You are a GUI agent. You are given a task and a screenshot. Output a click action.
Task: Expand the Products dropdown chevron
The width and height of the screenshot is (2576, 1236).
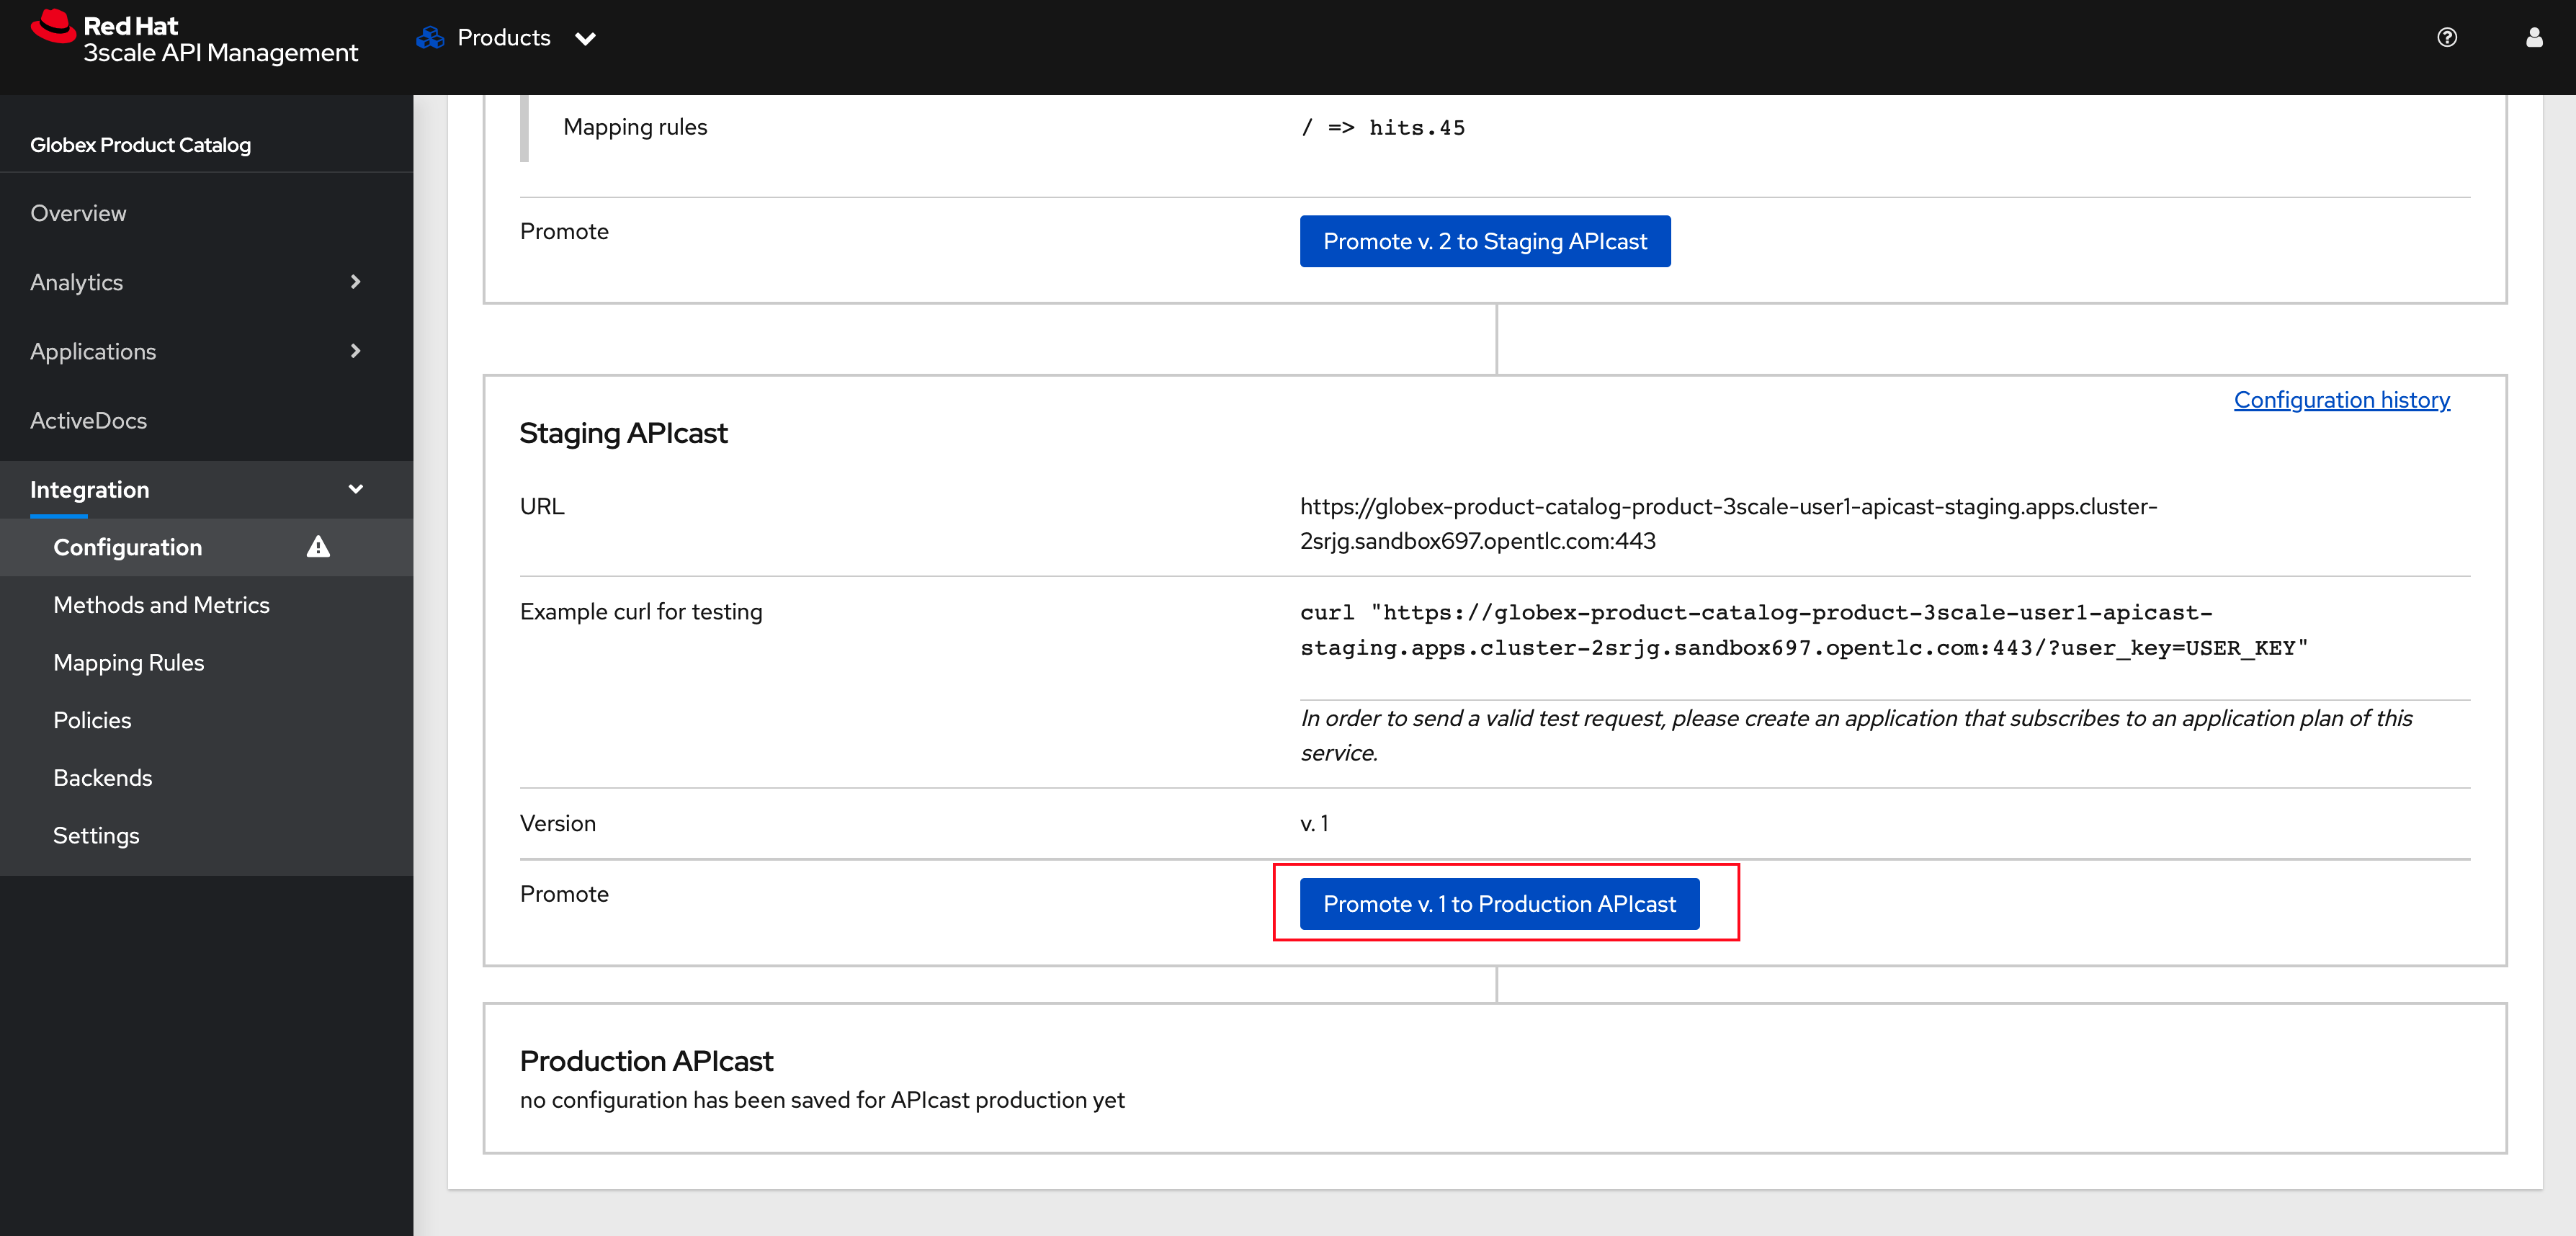[585, 39]
